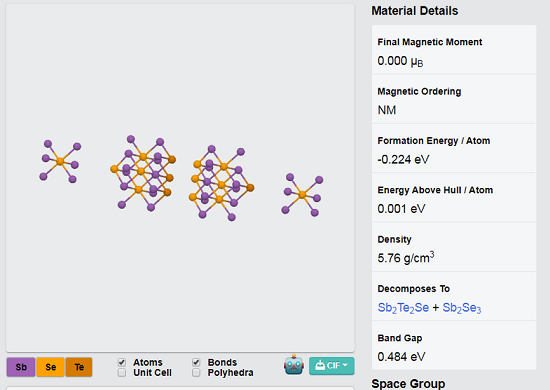550x390 pixels.
Task: Uncheck the Bonds checkbox
Action: [x=196, y=362]
